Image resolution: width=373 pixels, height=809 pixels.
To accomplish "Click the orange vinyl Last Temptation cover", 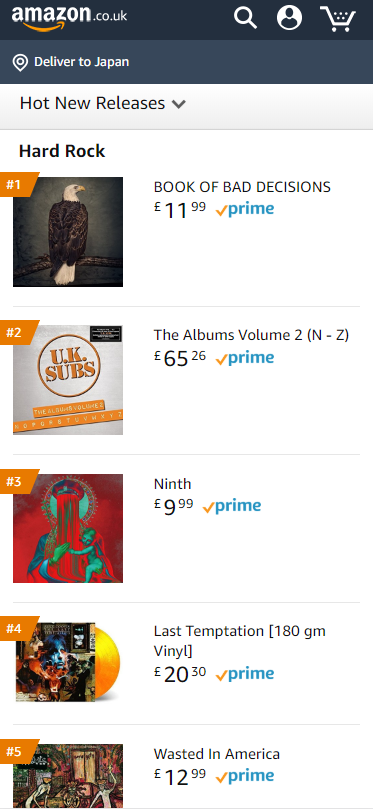I will (68, 662).
